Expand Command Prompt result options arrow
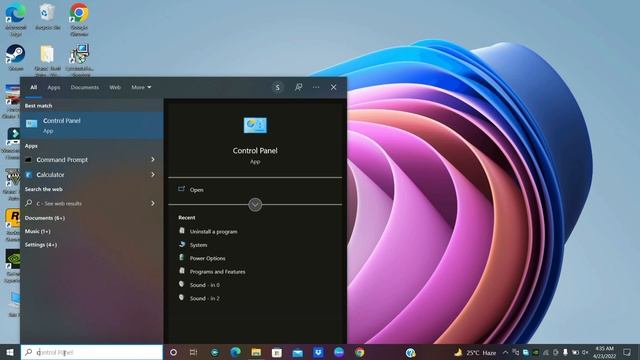The height and width of the screenshot is (360, 640). point(153,160)
